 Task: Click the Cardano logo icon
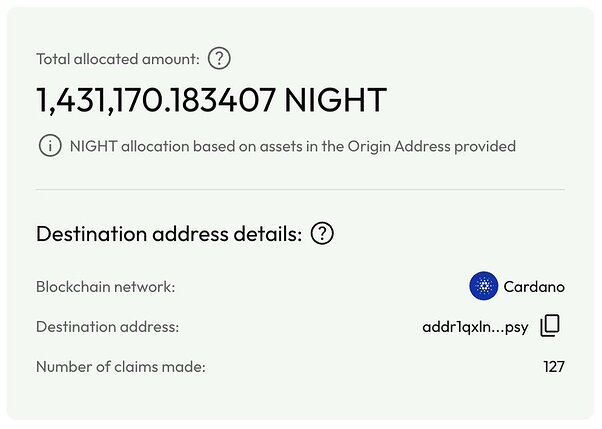(x=483, y=287)
